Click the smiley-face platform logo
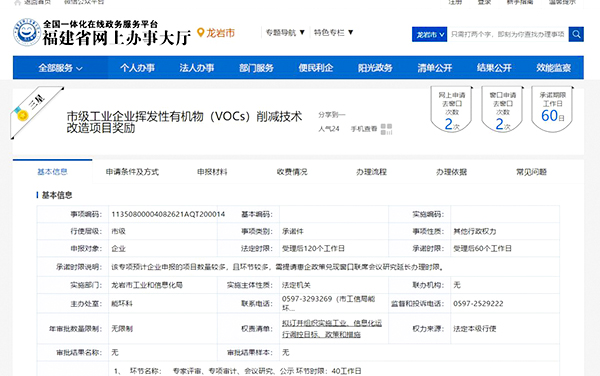600x376 pixels. (x=27, y=32)
